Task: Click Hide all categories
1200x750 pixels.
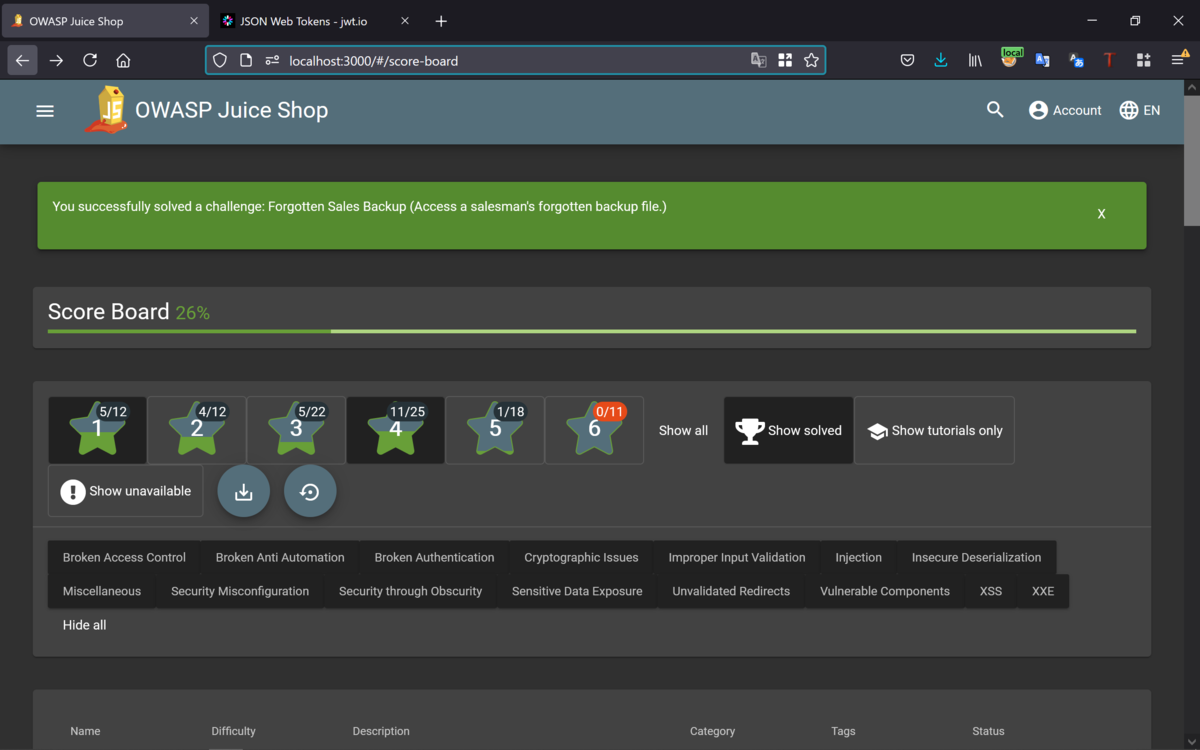Action: pyautogui.click(x=84, y=625)
